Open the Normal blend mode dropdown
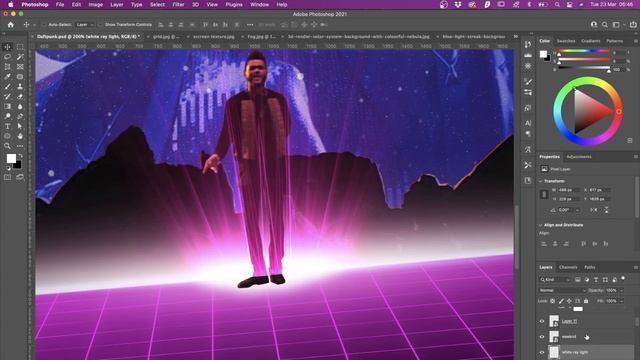 [562, 291]
